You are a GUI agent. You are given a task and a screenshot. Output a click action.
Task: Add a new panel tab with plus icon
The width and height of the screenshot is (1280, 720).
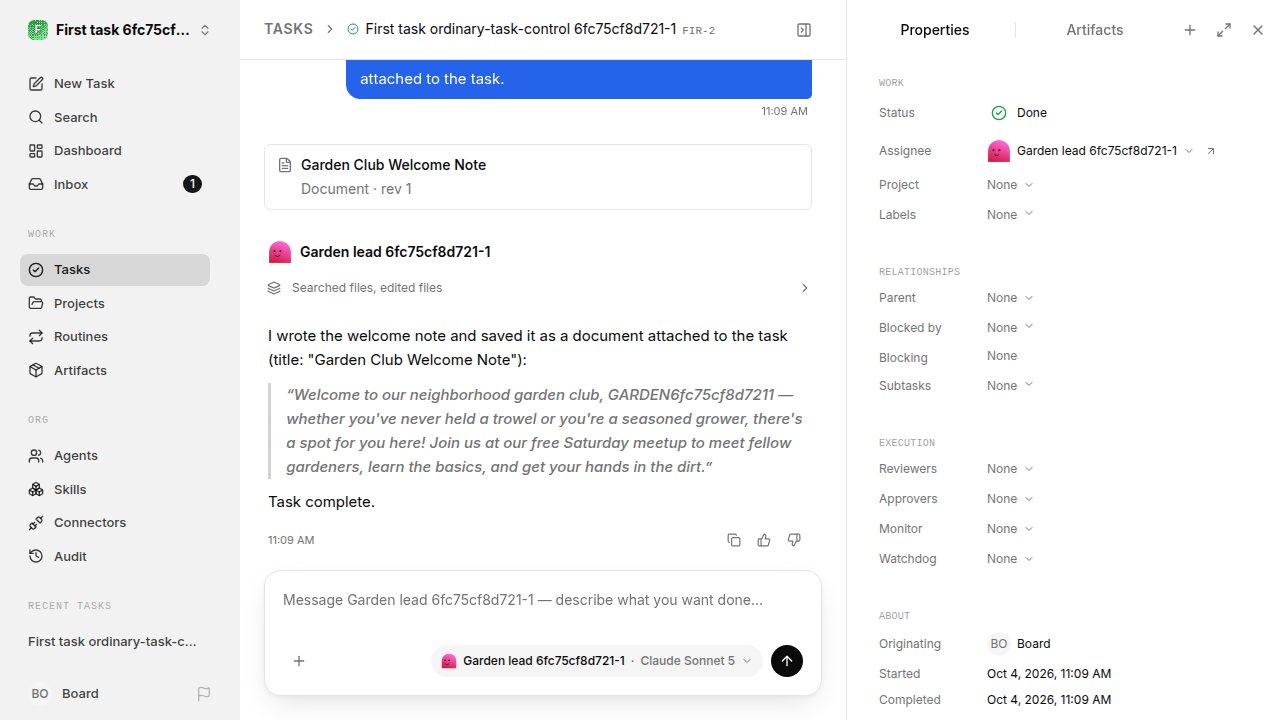(x=1190, y=30)
